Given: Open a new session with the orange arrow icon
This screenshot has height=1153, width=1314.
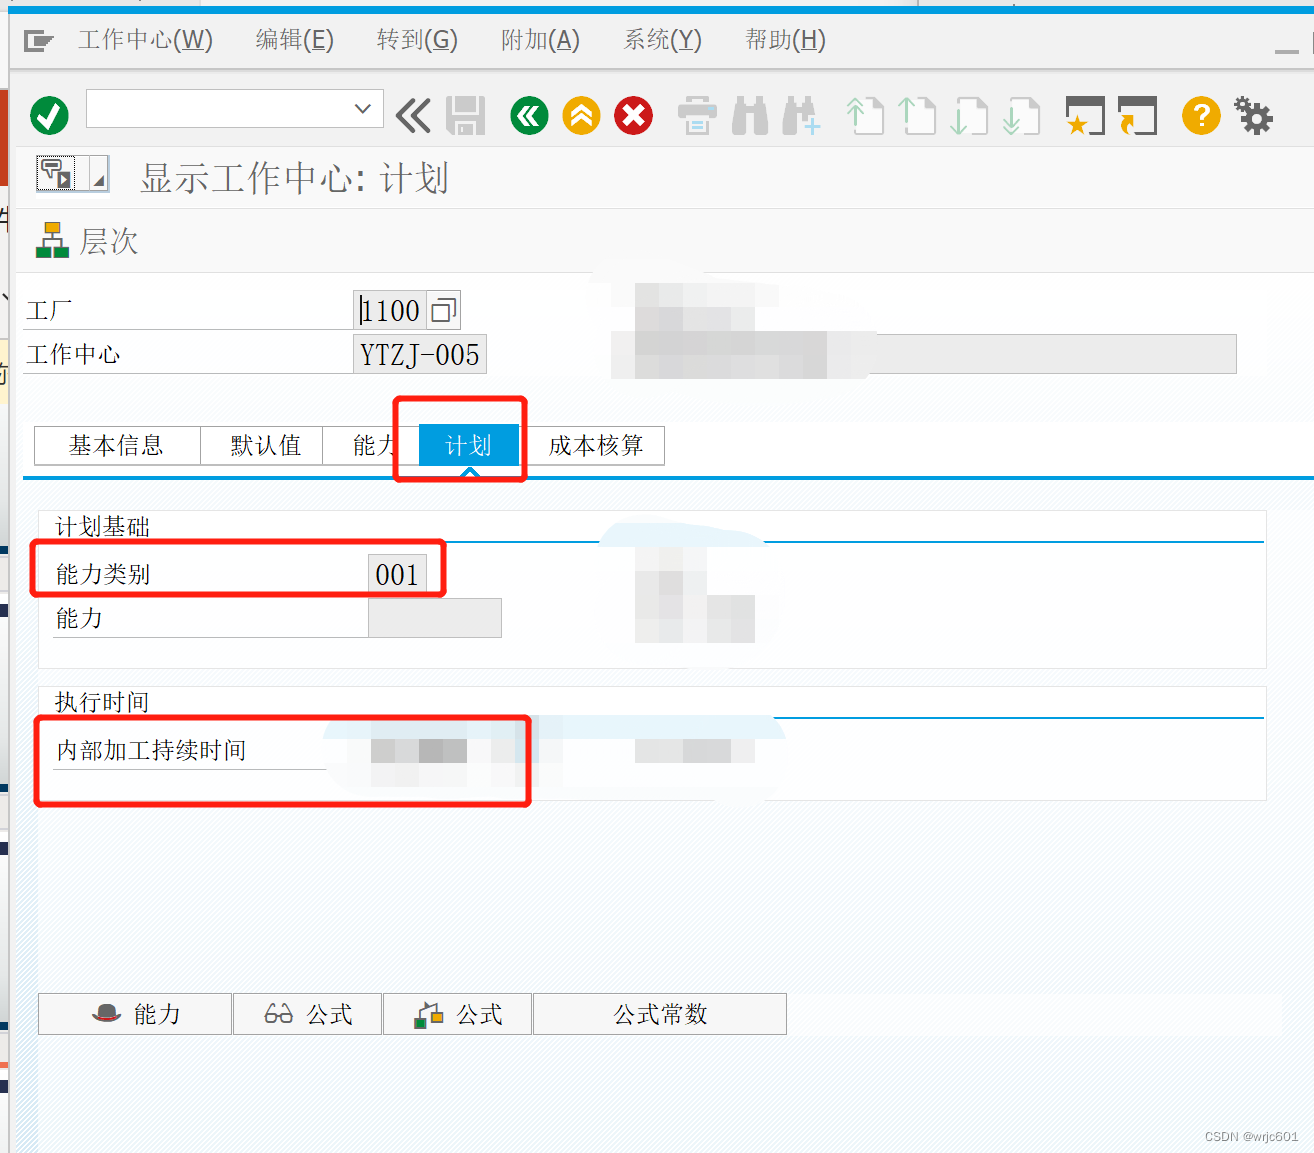Looking at the screenshot, I should tap(1137, 115).
